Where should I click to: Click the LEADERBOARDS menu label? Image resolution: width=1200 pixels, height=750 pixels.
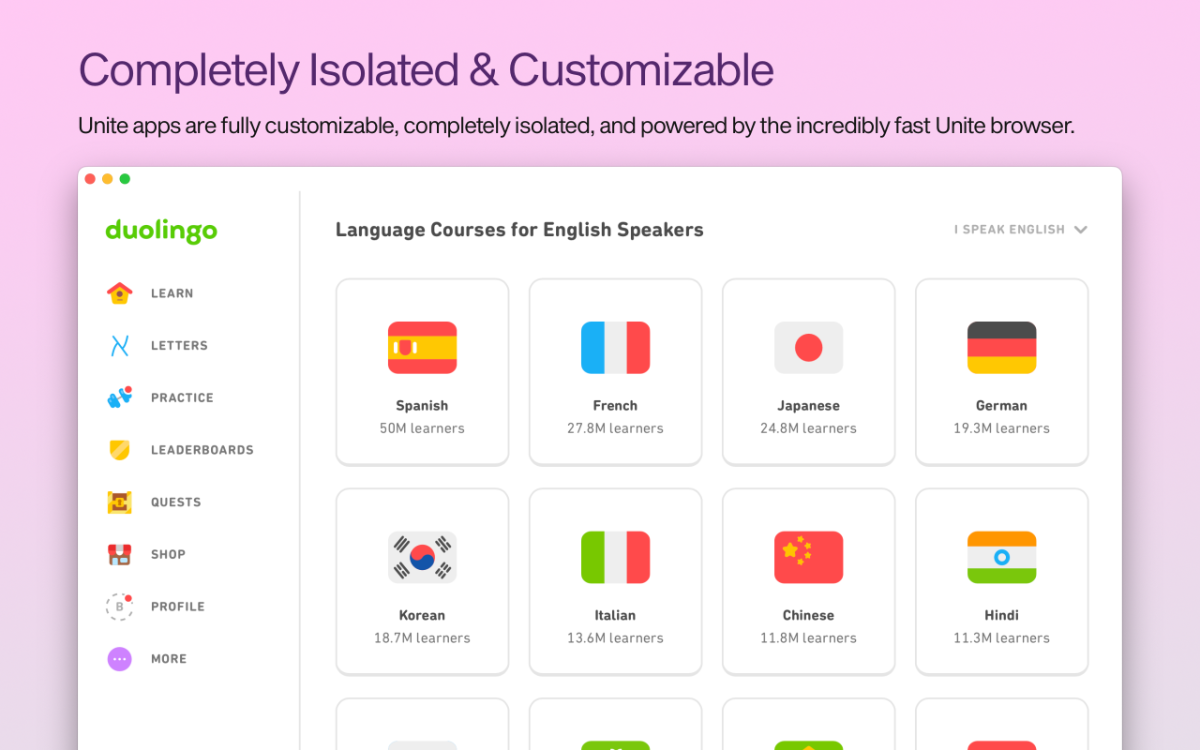point(202,450)
